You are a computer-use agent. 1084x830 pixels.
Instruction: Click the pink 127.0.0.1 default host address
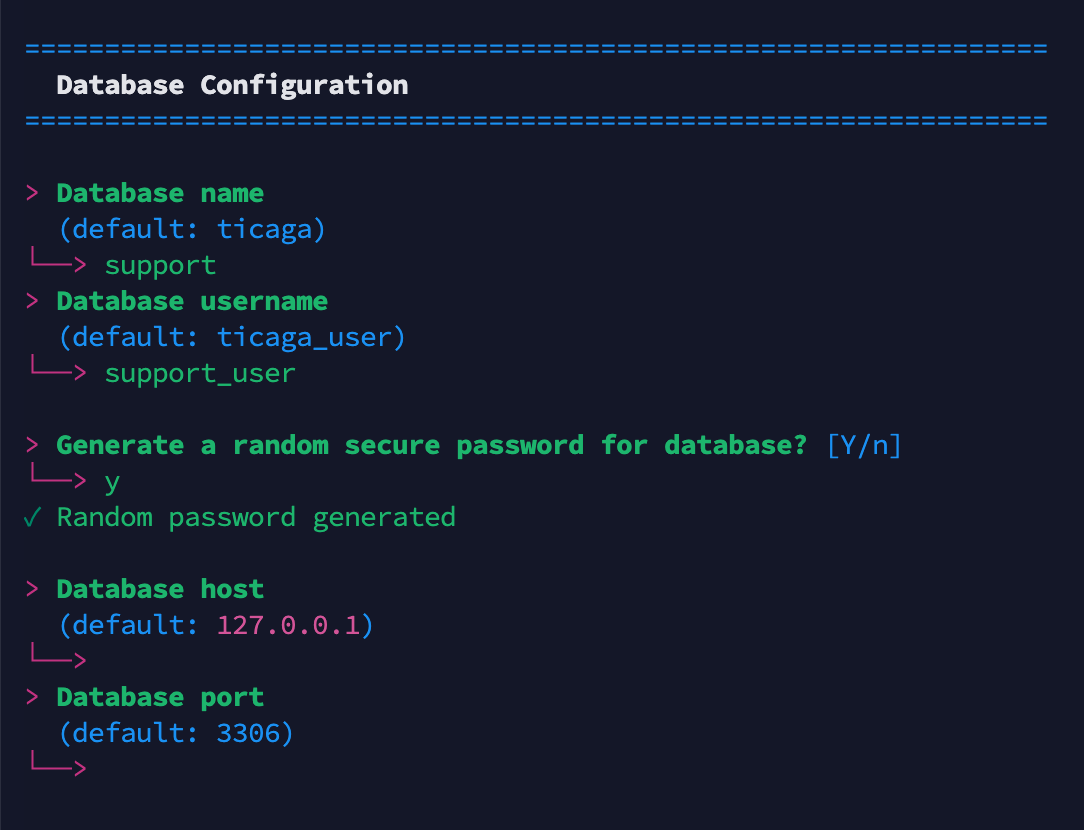click(x=288, y=626)
